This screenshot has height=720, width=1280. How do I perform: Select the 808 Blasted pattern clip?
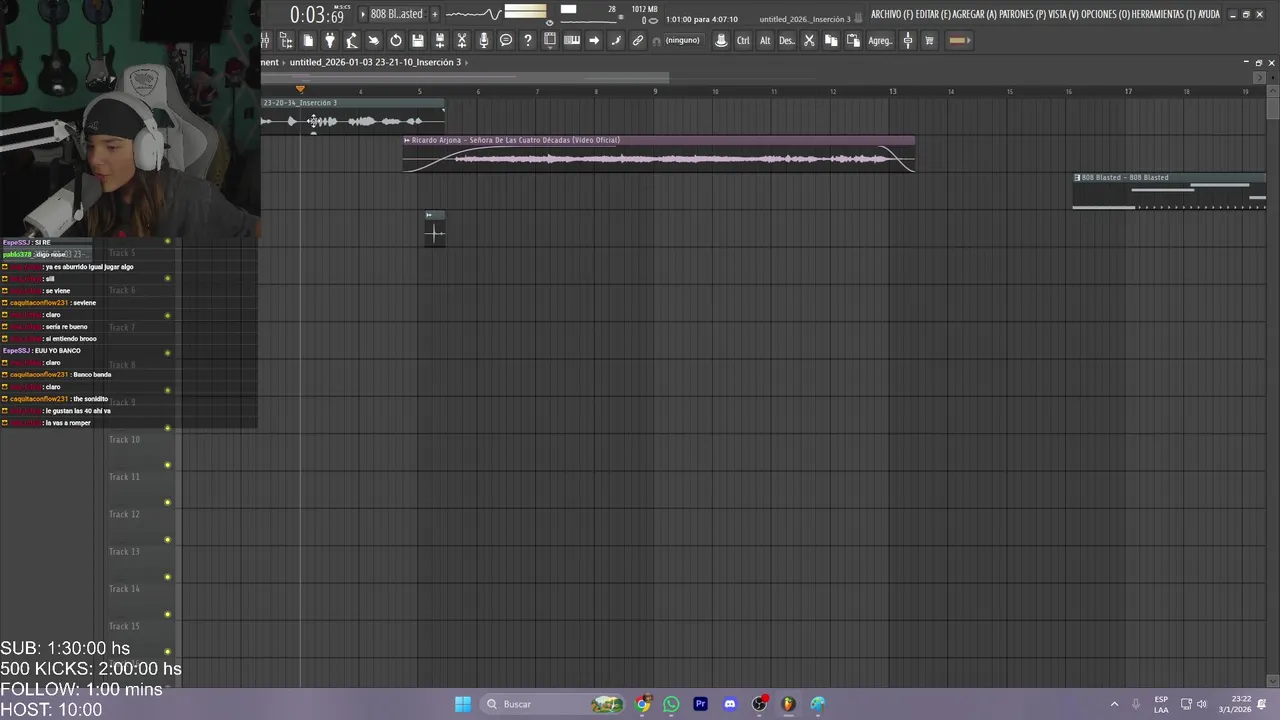(1169, 191)
